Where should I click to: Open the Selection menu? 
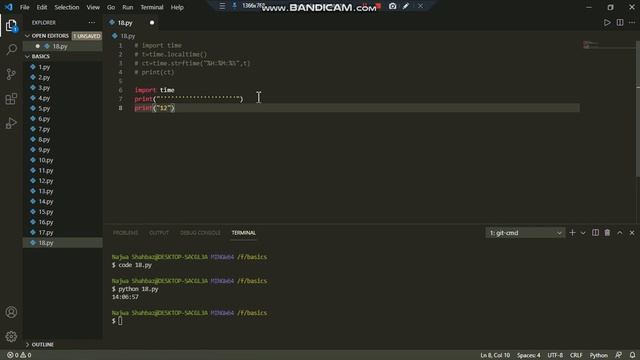pyautogui.click(x=67, y=7)
